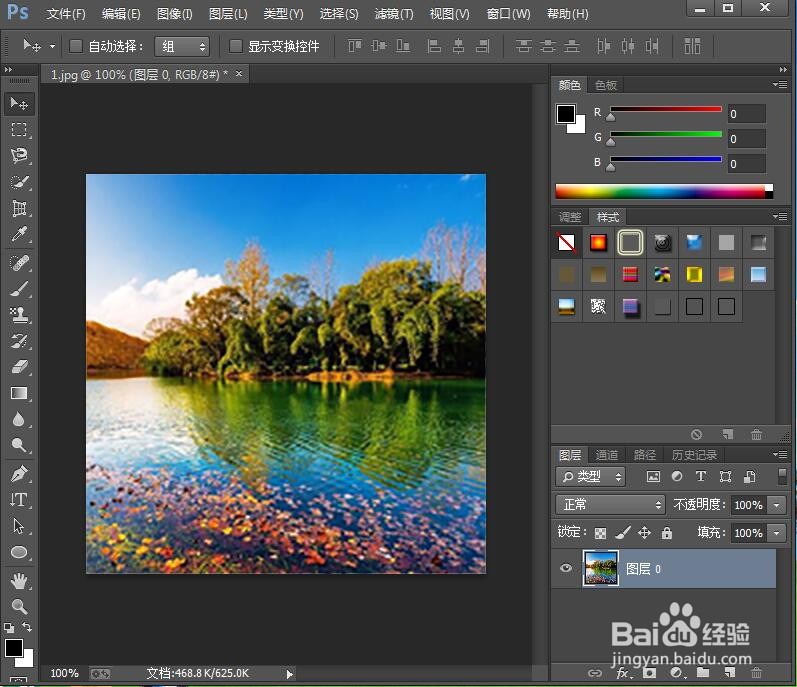797x687 pixels.
Task: Swap foreground and background colors
Action: pos(27,627)
